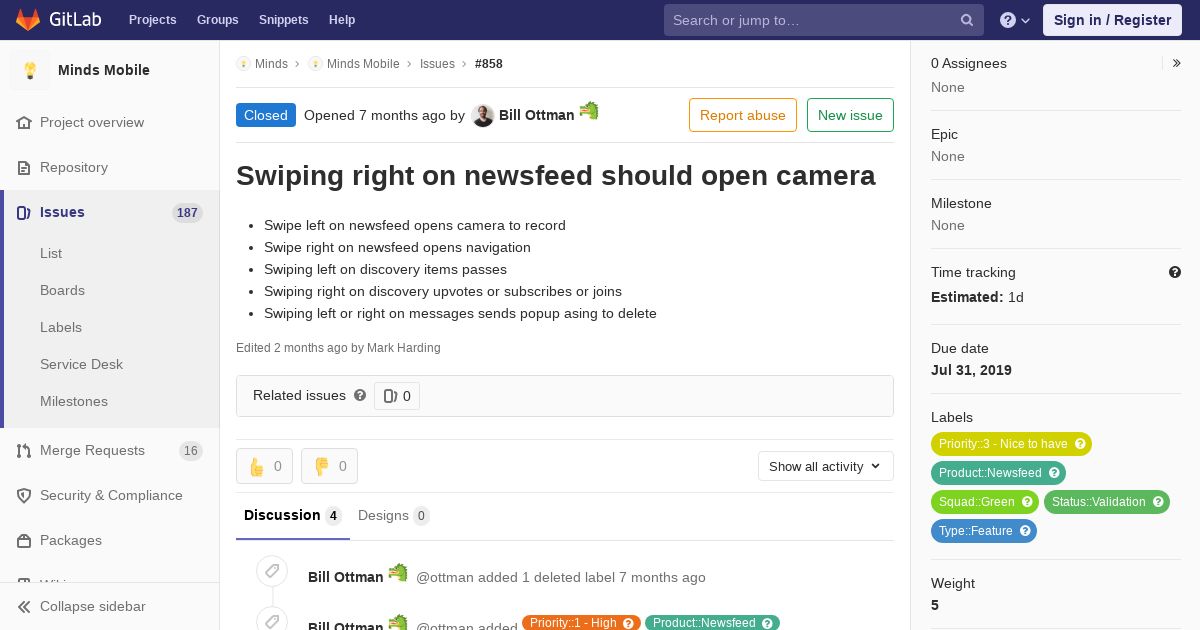Switch to the Designs tab

pos(394,516)
